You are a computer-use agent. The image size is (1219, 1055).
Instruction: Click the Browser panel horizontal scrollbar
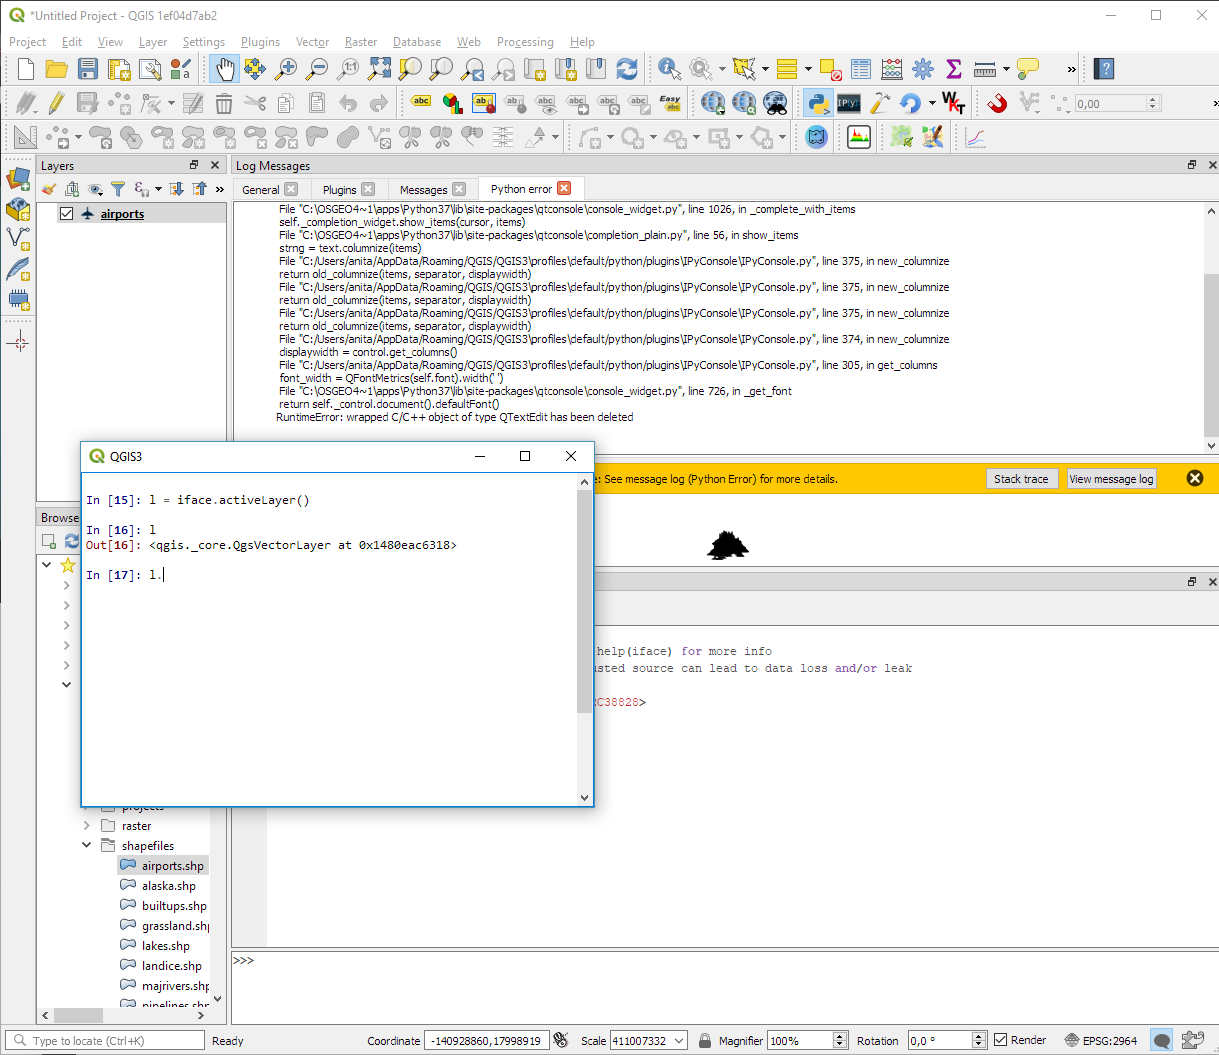78,1014
